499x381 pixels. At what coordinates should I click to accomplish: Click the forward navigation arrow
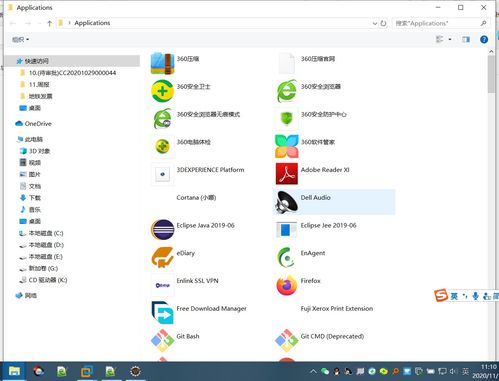point(28,23)
